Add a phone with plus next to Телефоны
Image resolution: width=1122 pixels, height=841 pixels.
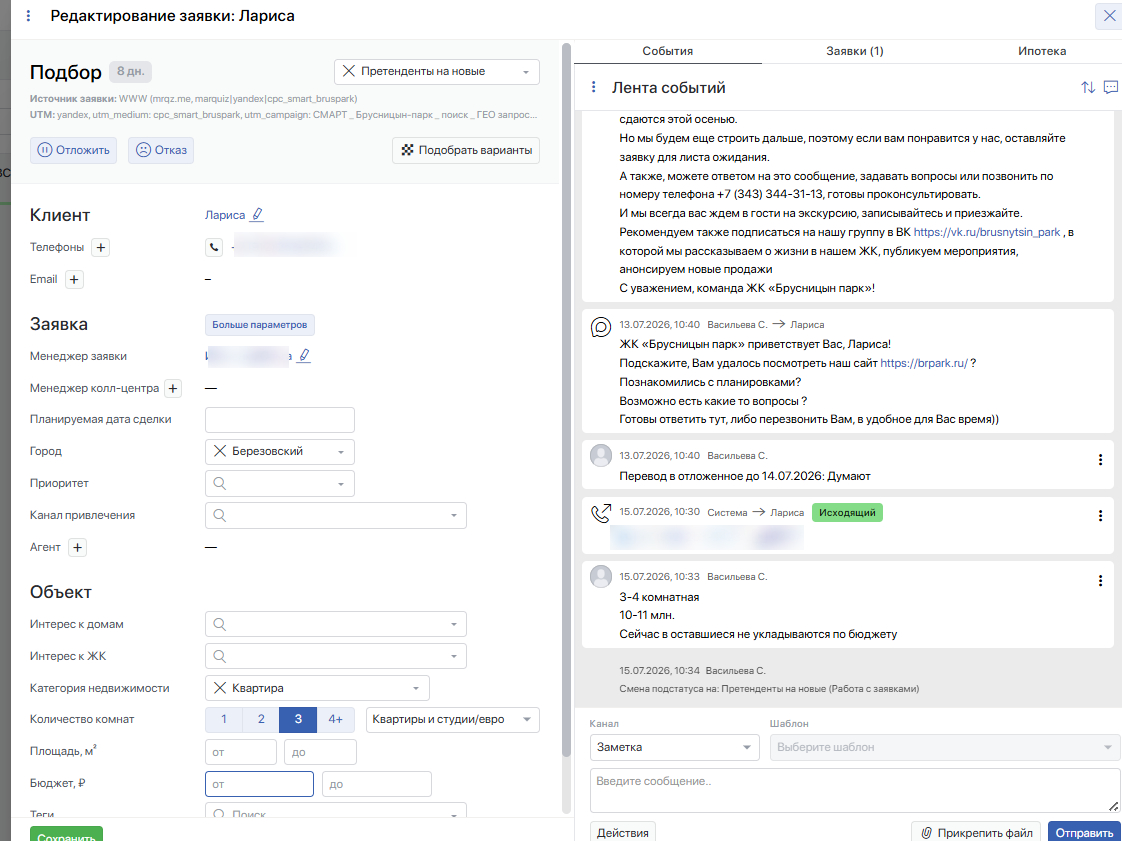pyautogui.click(x=101, y=248)
